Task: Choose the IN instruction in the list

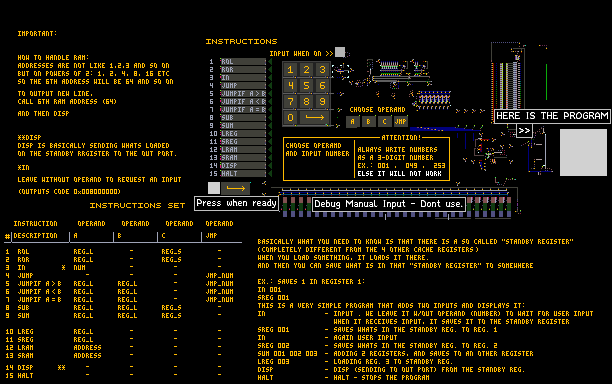Action: (243, 78)
